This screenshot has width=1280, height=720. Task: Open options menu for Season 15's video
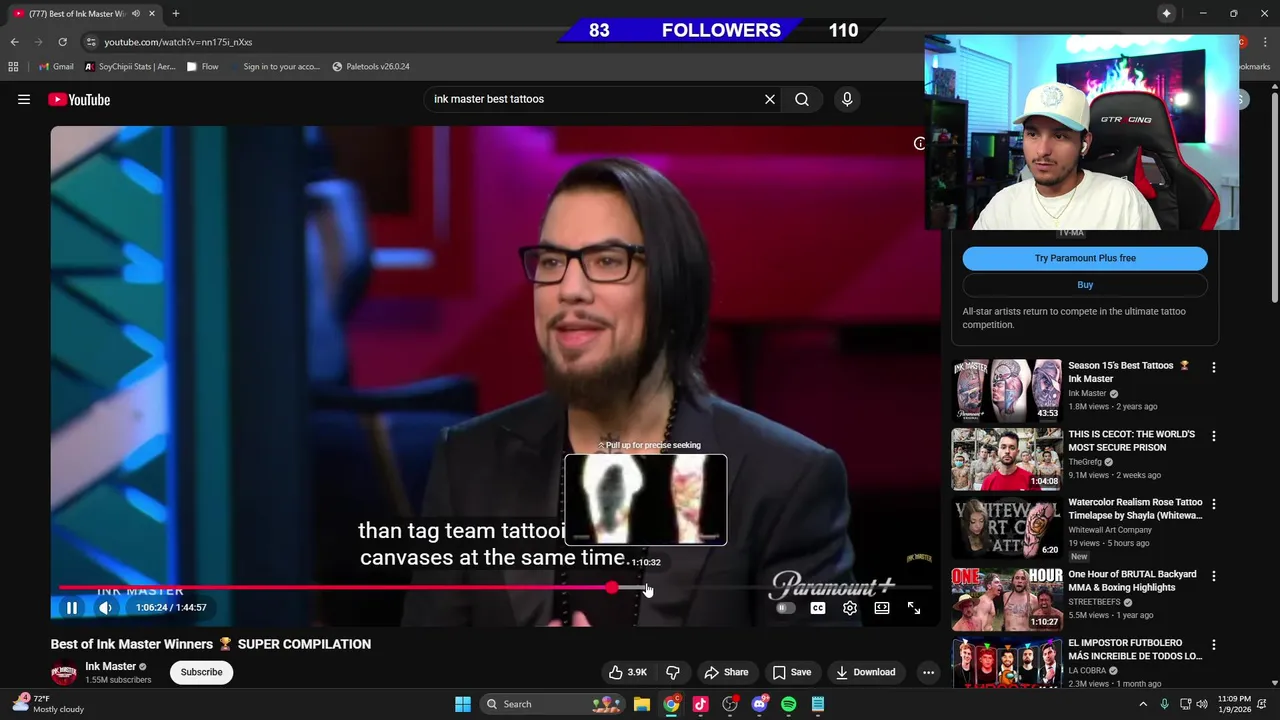point(1214,368)
